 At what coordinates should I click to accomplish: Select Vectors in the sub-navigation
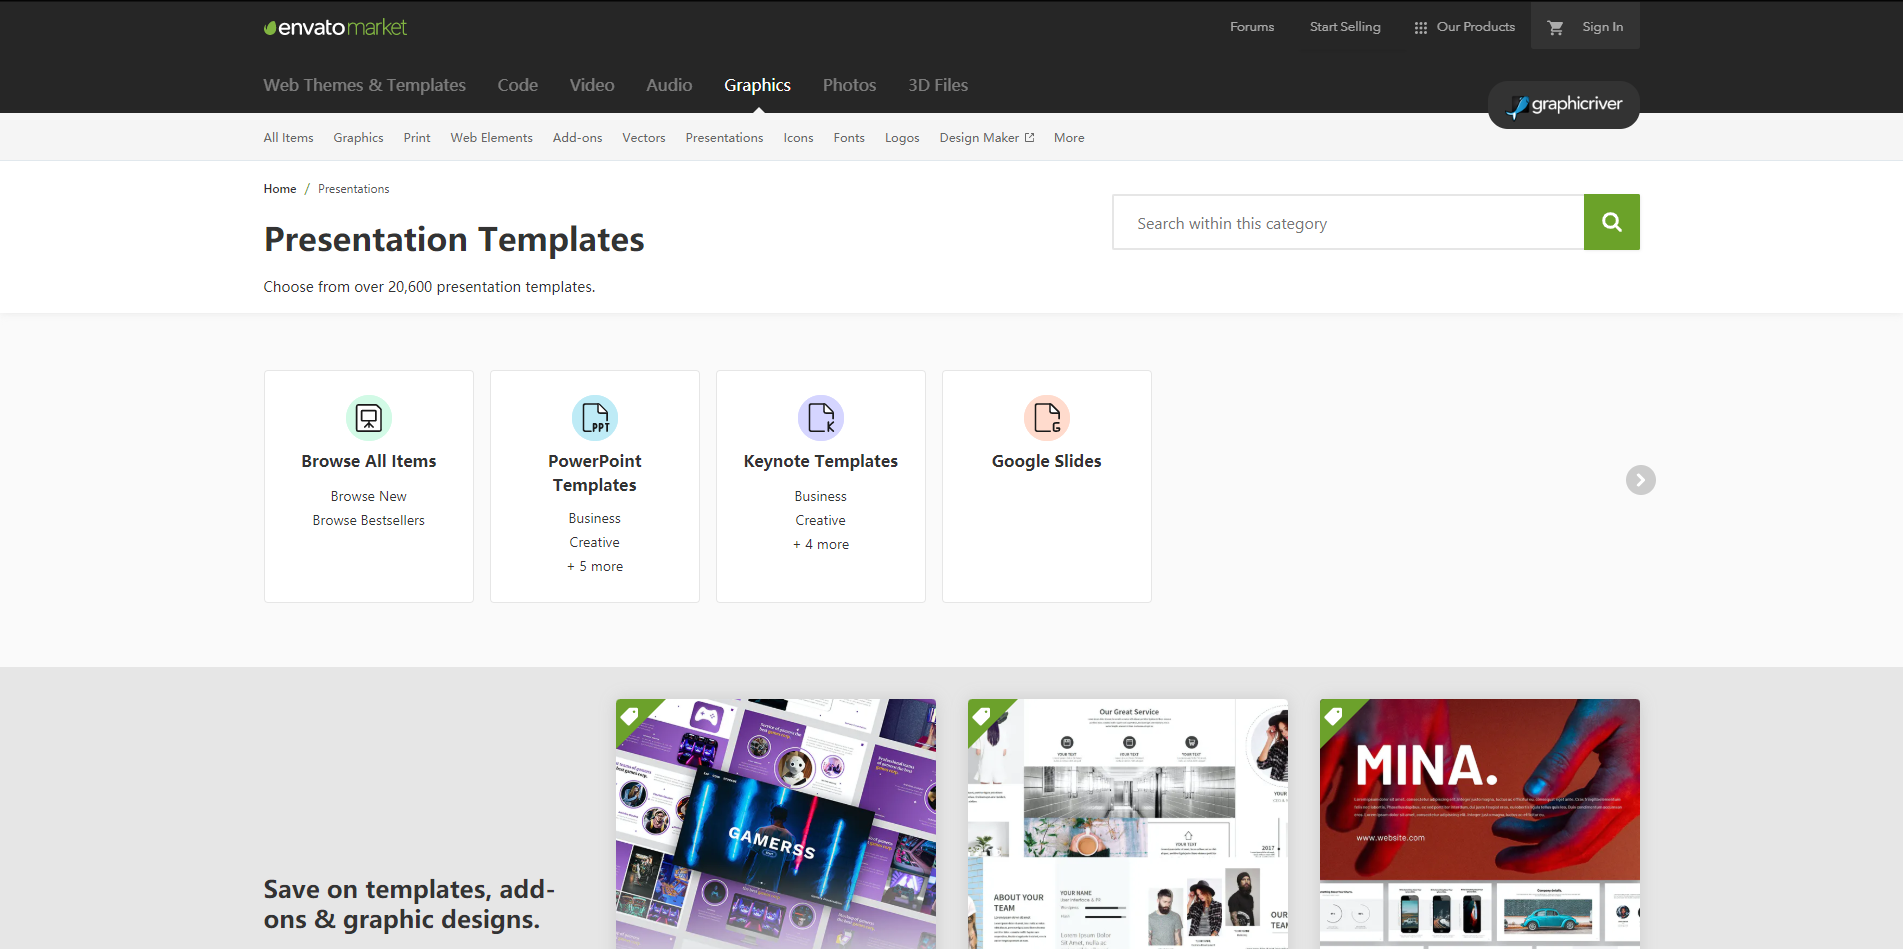pos(643,138)
